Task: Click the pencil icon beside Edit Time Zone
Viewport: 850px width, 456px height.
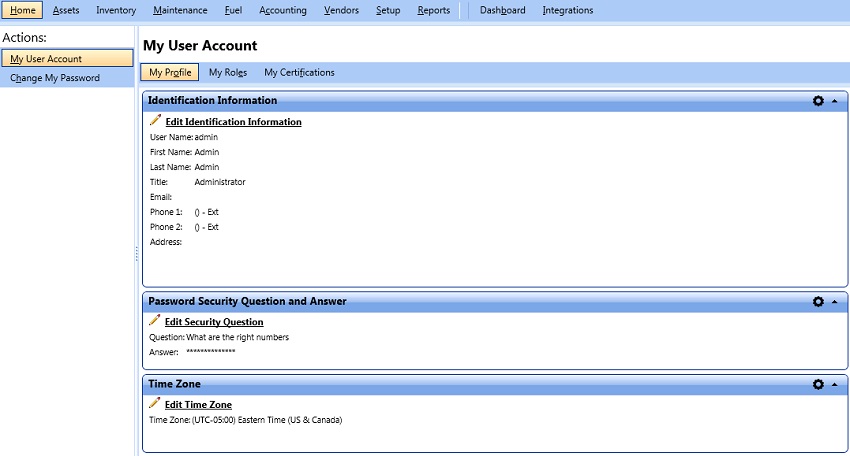Action: coord(154,403)
